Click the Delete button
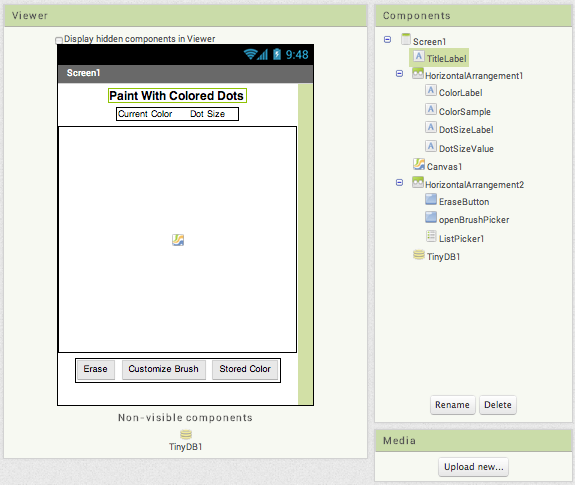This screenshot has width=575, height=485. [498, 405]
